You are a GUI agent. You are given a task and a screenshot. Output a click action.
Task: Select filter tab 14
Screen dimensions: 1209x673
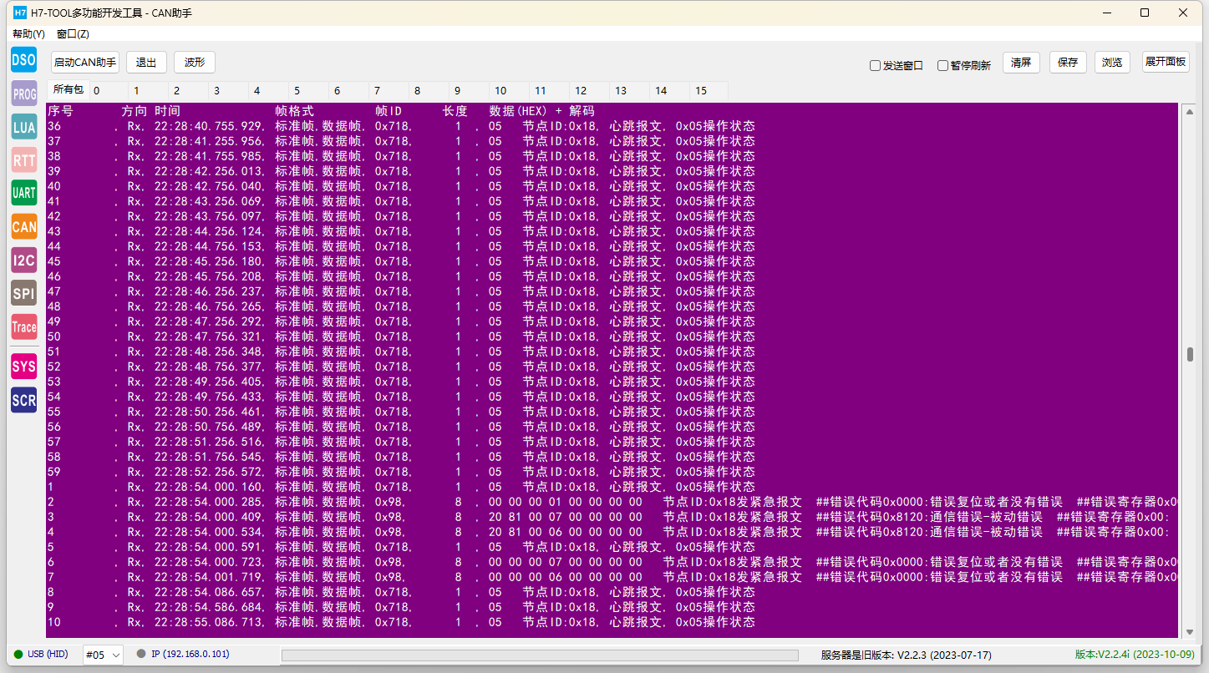[x=660, y=91]
